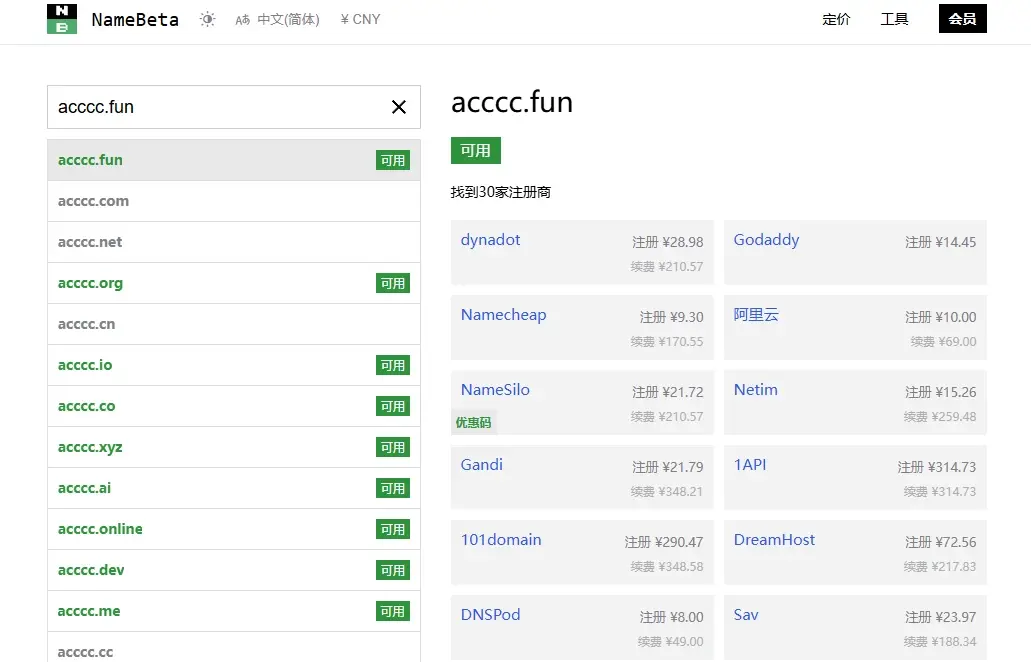Screen dimensions: 1031x662
Task: Open the NameSilo registrar link
Action: (x=495, y=390)
